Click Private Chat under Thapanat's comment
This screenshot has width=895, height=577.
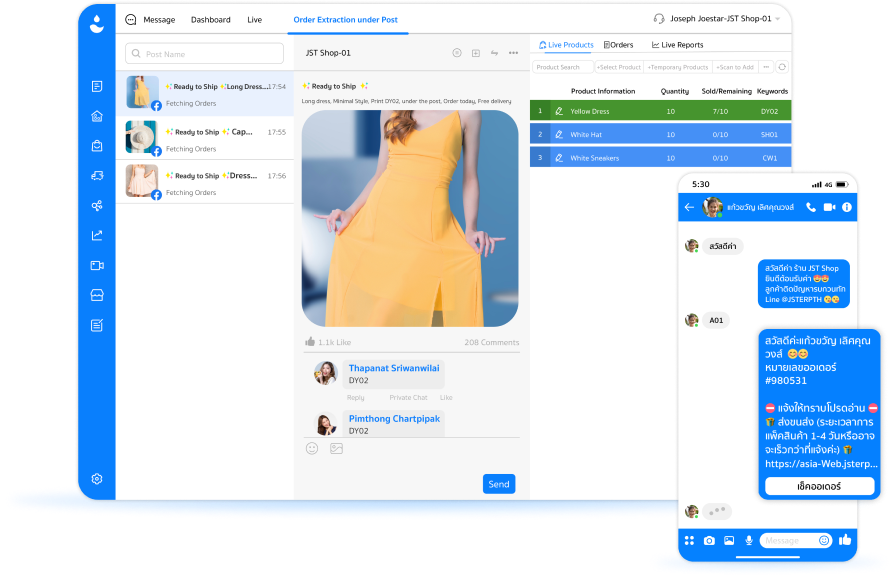pos(408,398)
